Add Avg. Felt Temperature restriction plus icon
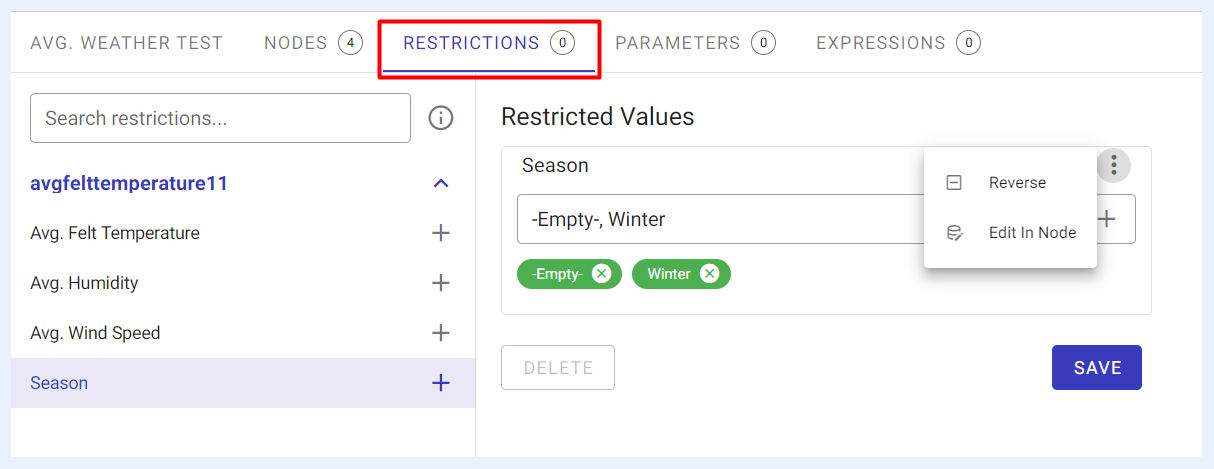 (x=440, y=233)
